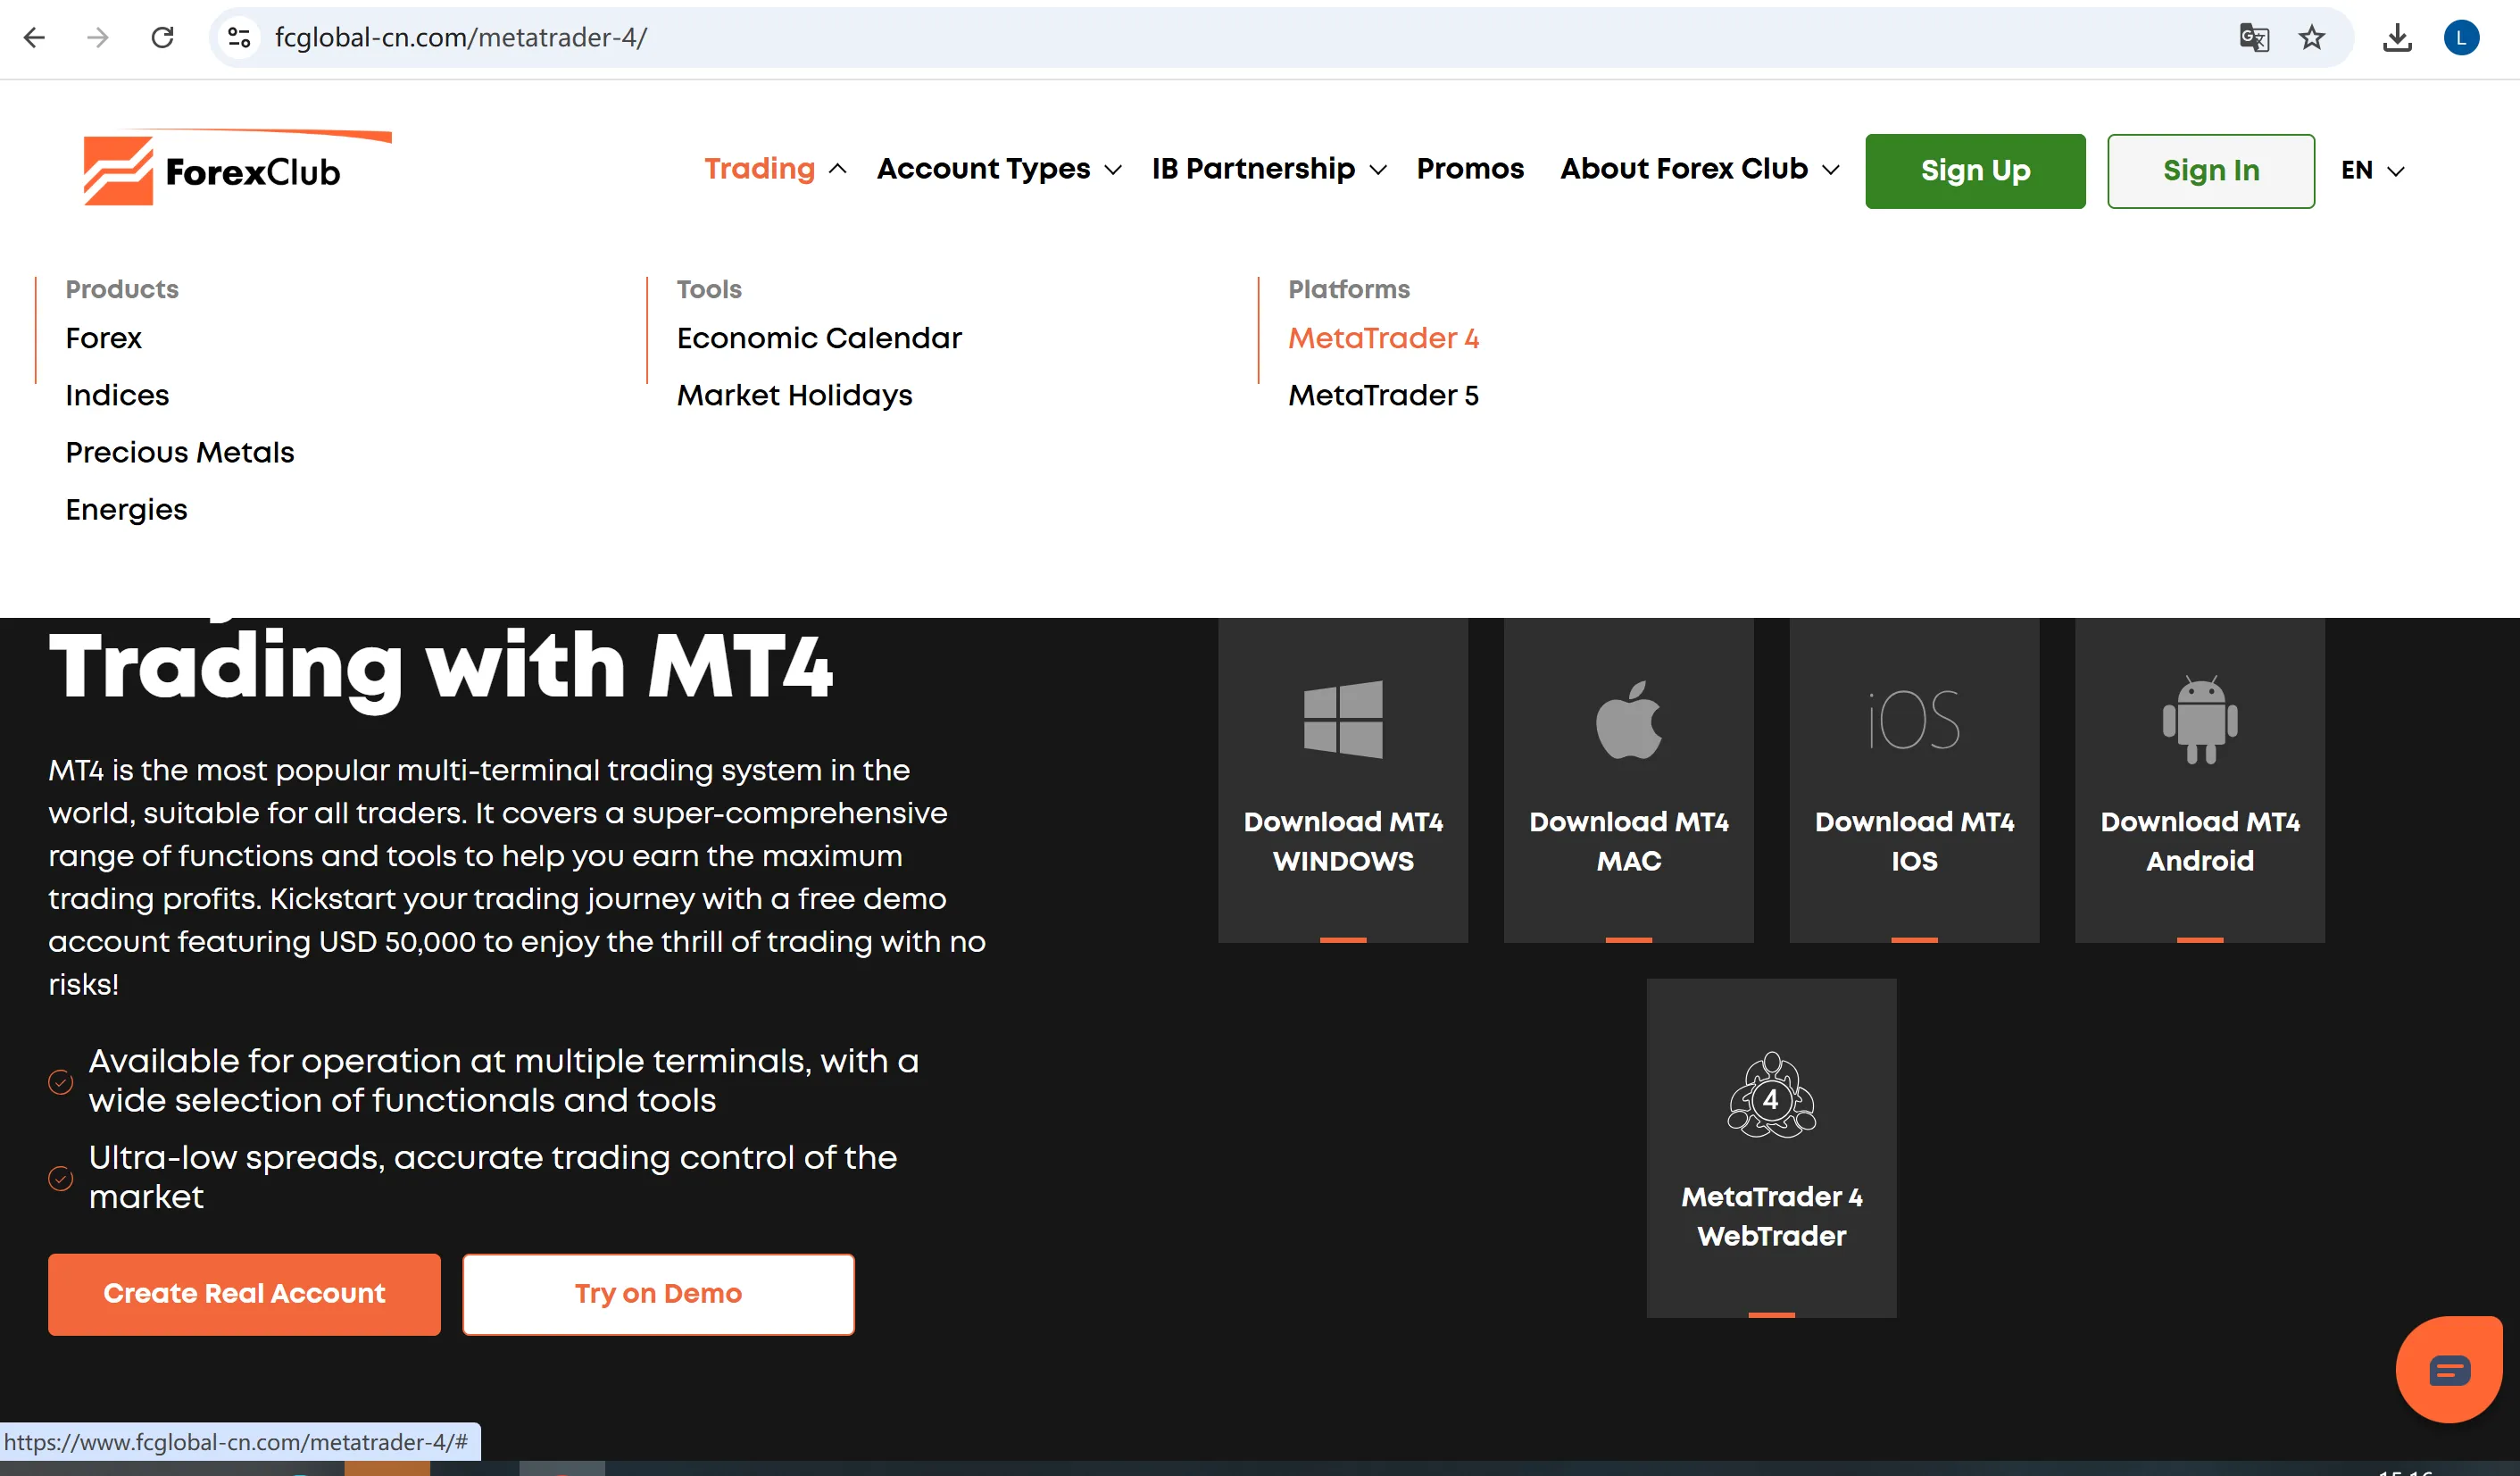Click Try on Demo button
Image resolution: width=2520 pixels, height=1476 pixels.
(x=658, y=1294)
